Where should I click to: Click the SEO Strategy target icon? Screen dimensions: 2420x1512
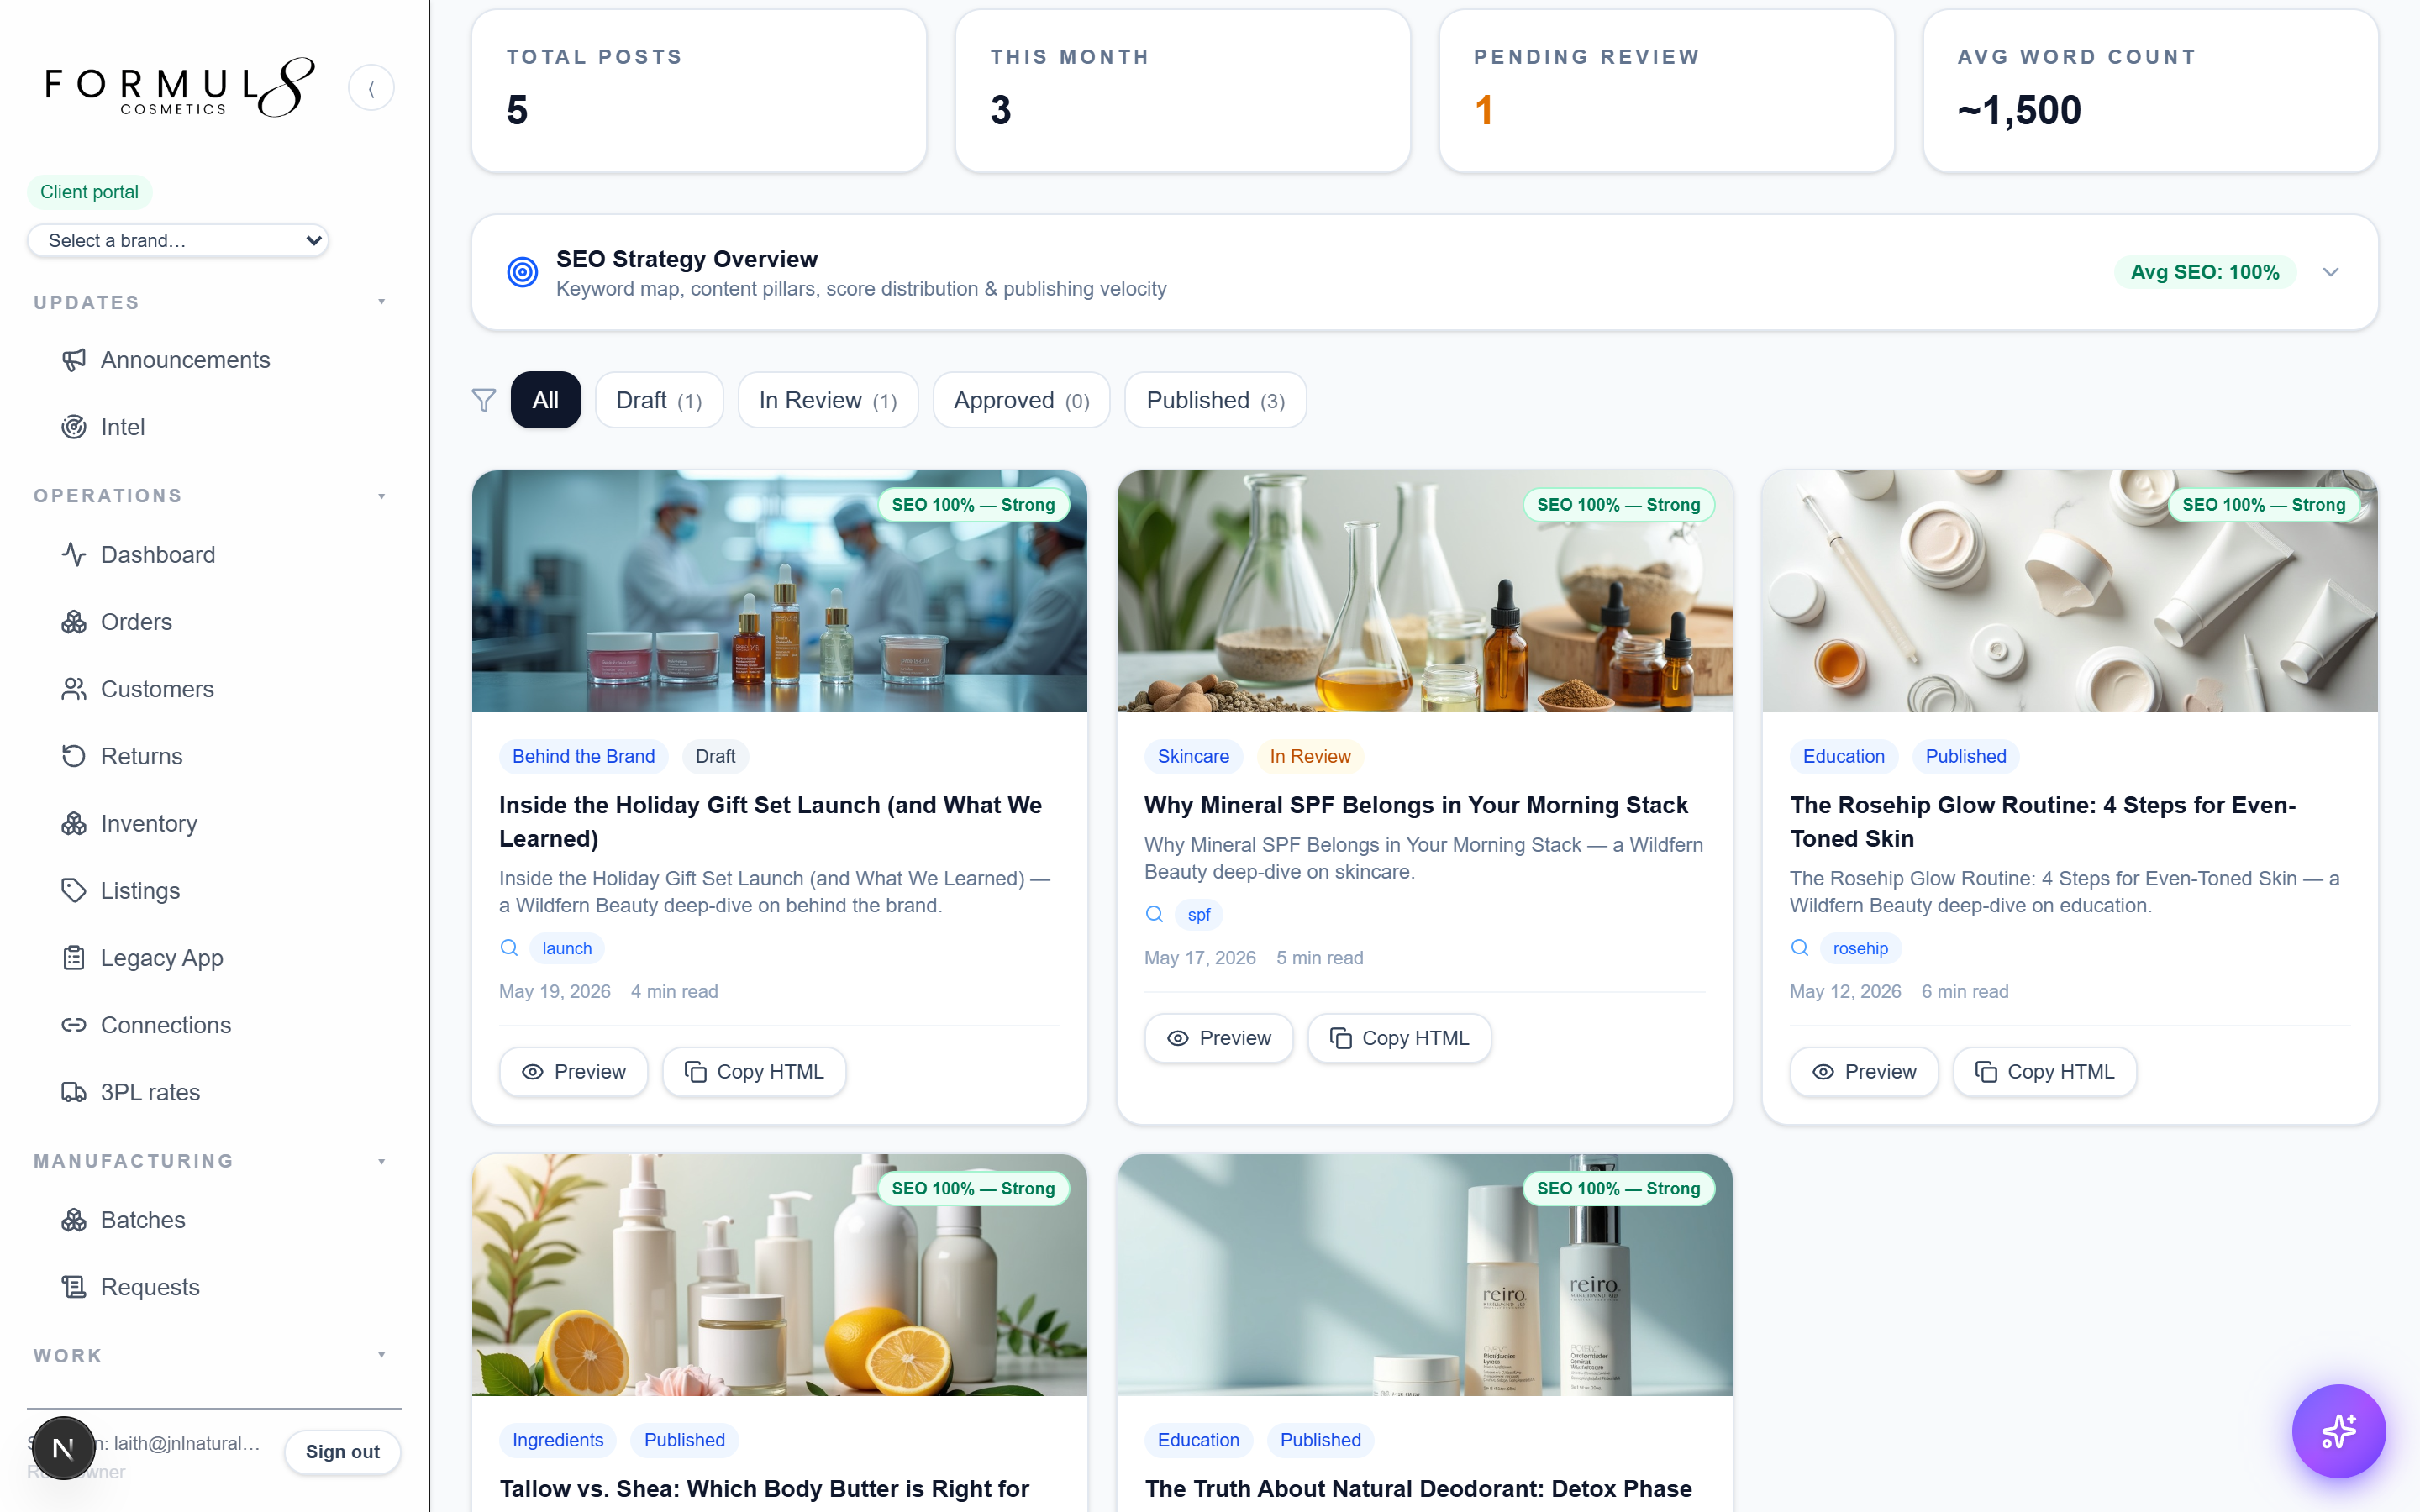pos(522,272)
